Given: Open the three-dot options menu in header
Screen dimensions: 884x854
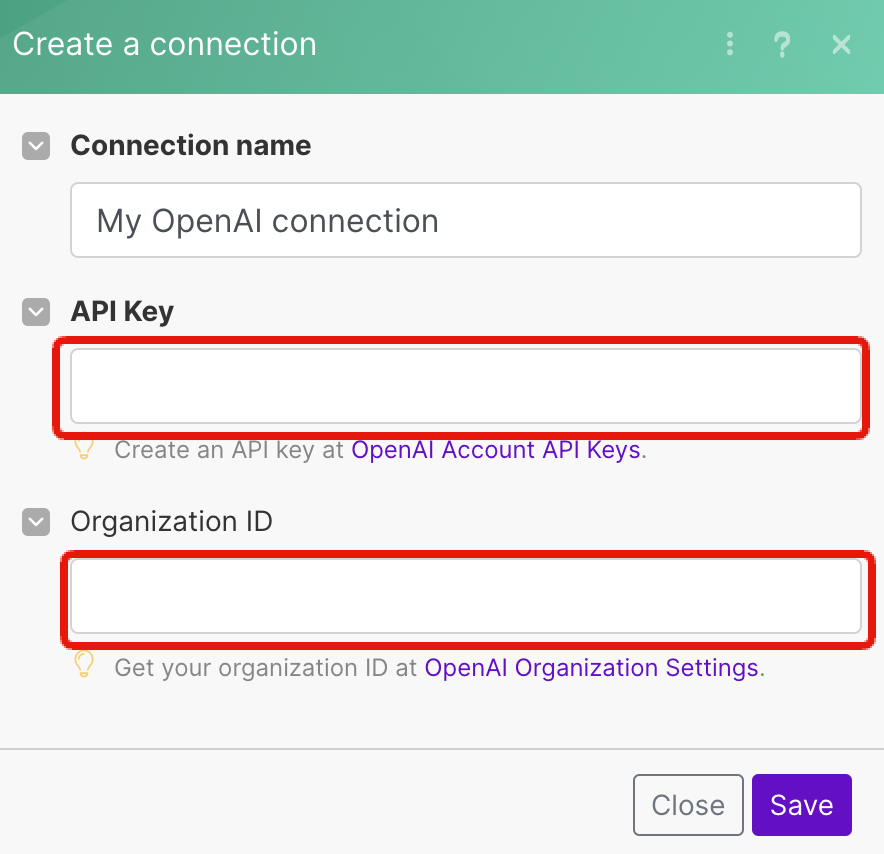Looking at the screenshot, I should 730,44.
